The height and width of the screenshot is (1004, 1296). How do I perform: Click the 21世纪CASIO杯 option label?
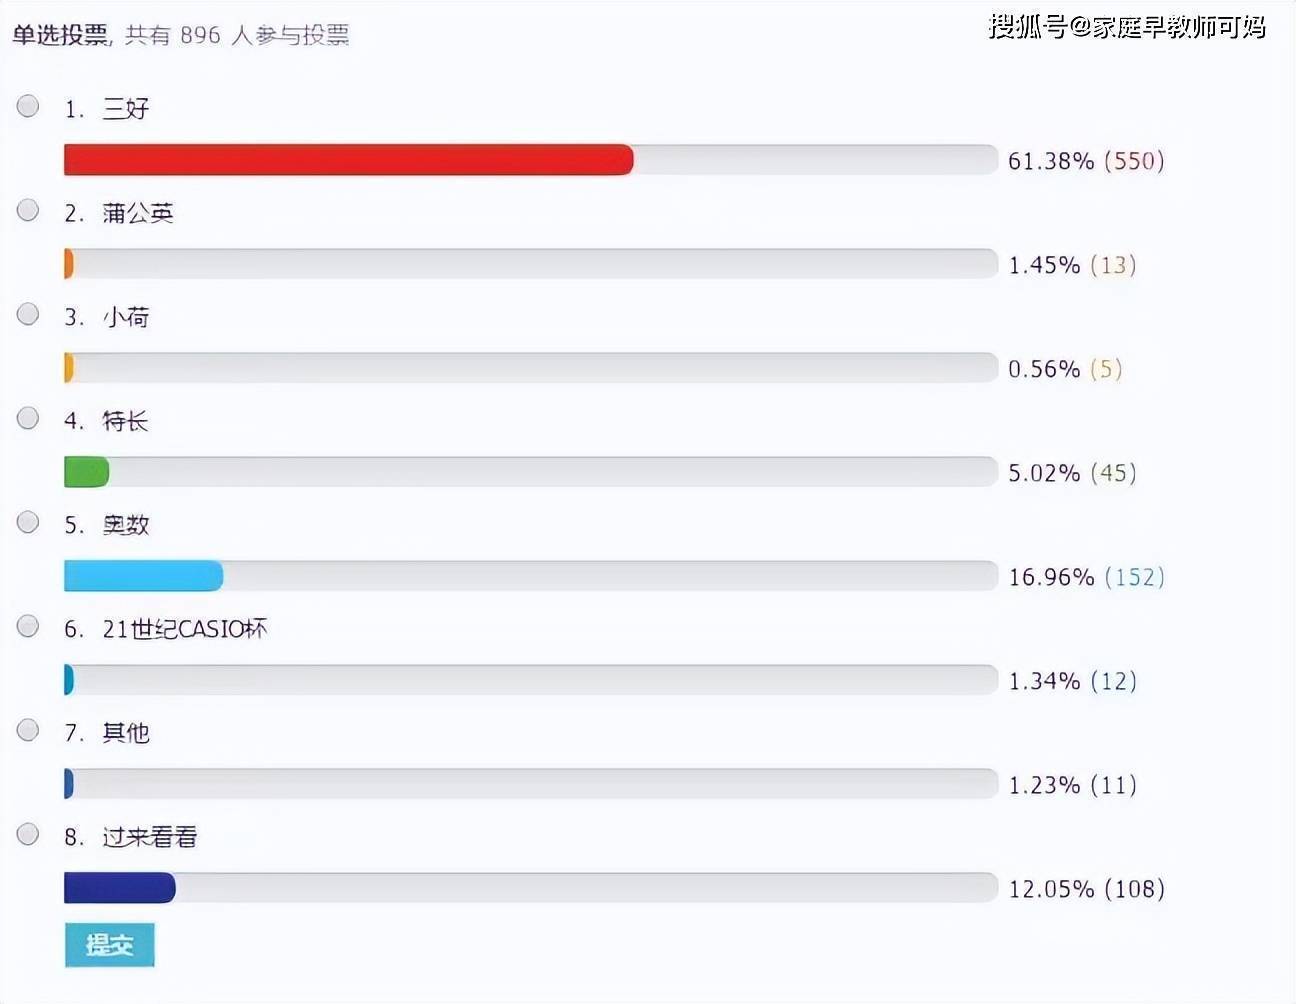pyautogui.click(x=185, y=629)
